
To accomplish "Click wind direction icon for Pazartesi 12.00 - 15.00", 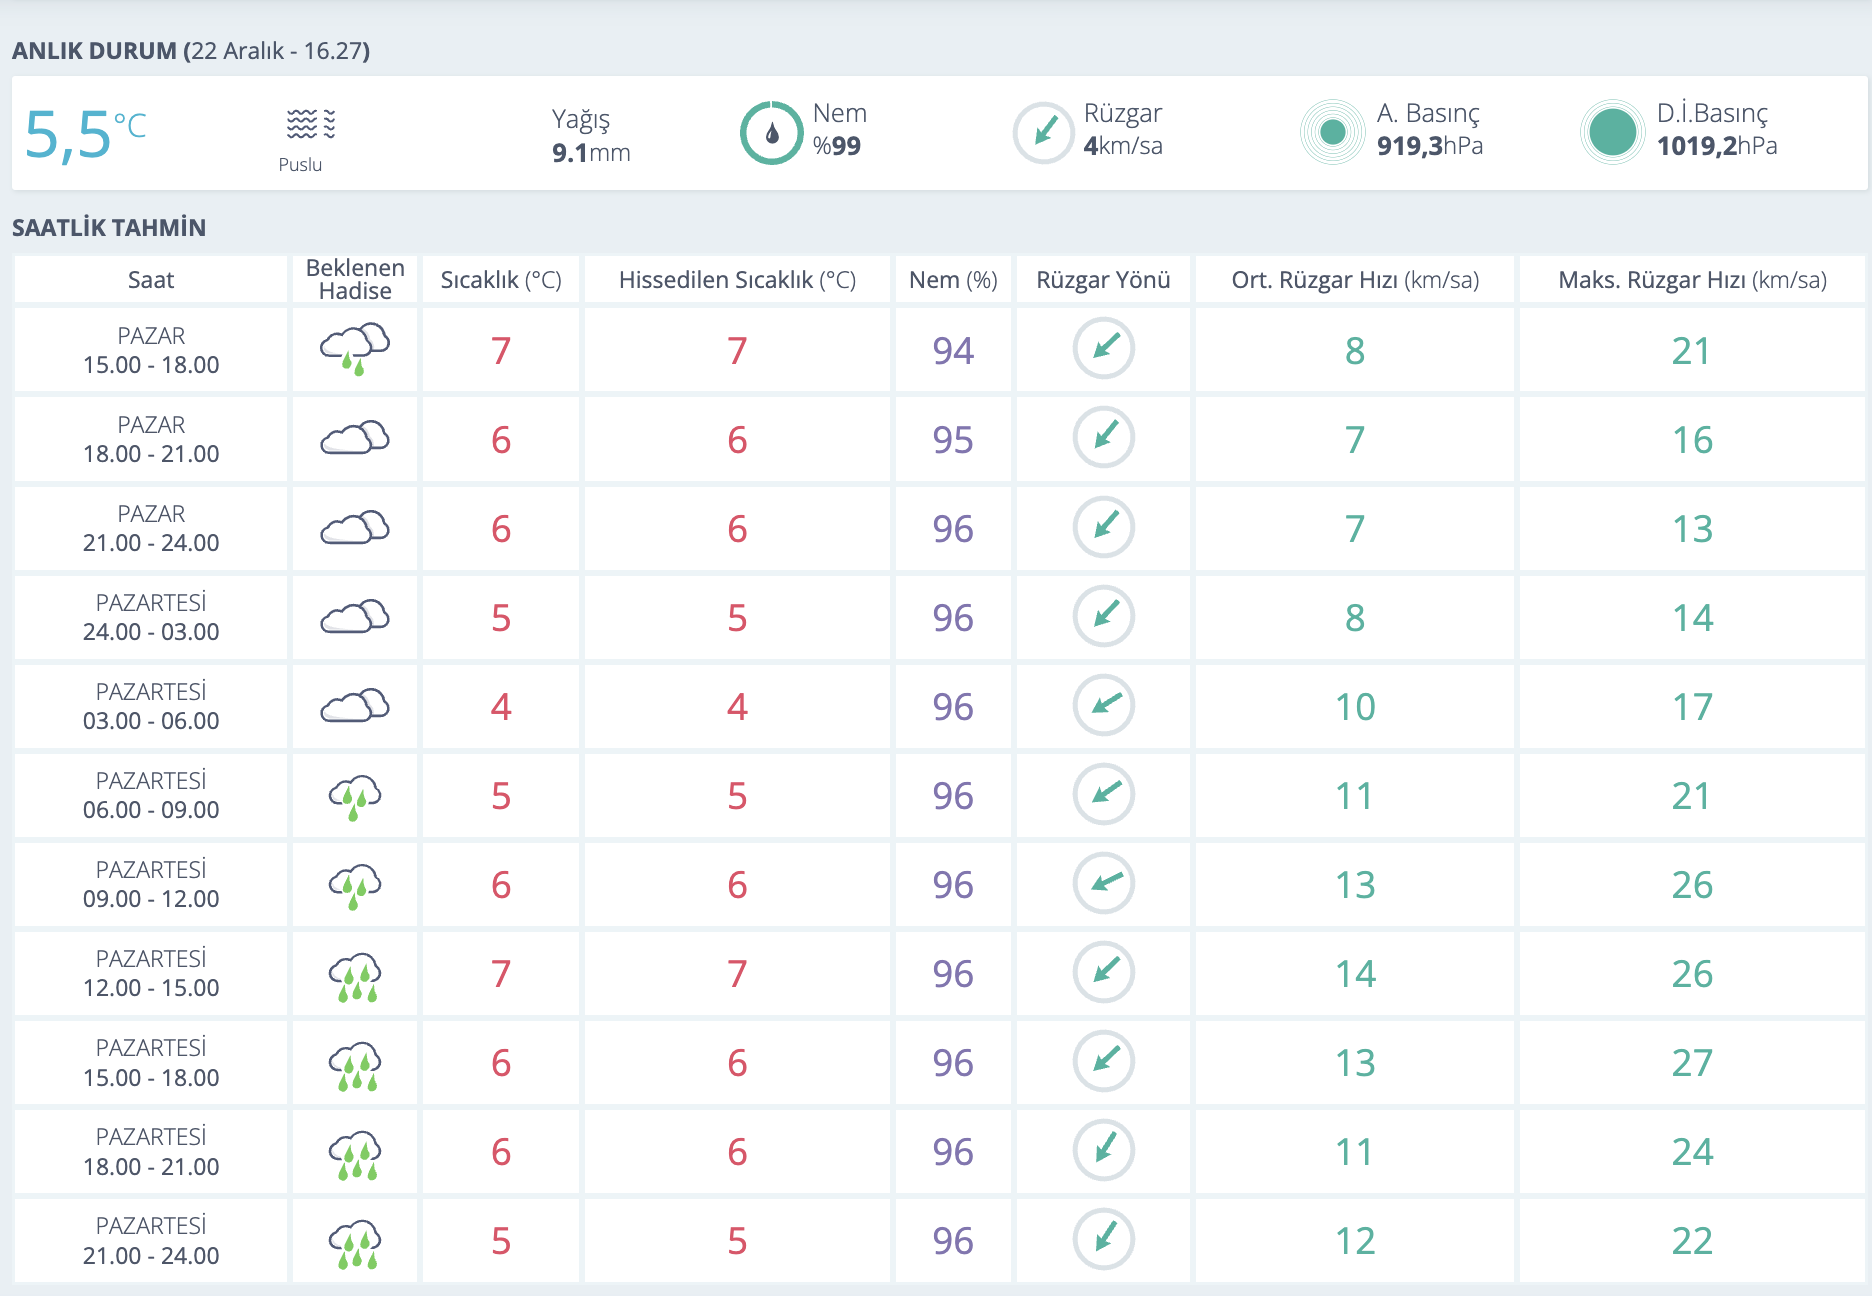I will point(1104,972).
